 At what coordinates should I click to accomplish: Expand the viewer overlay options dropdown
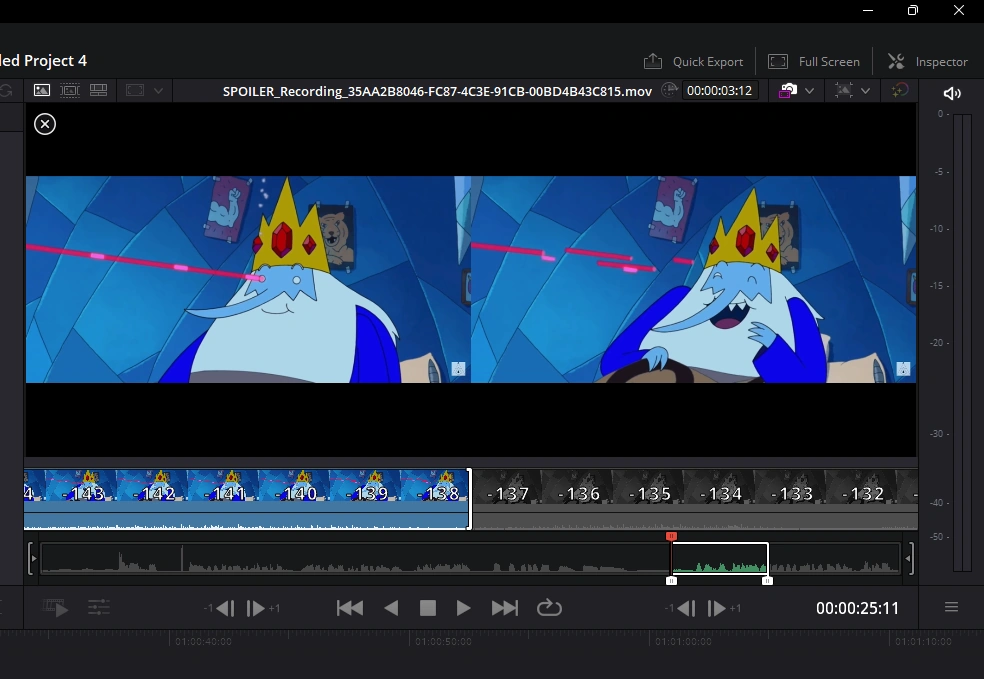tap(865, 91)
